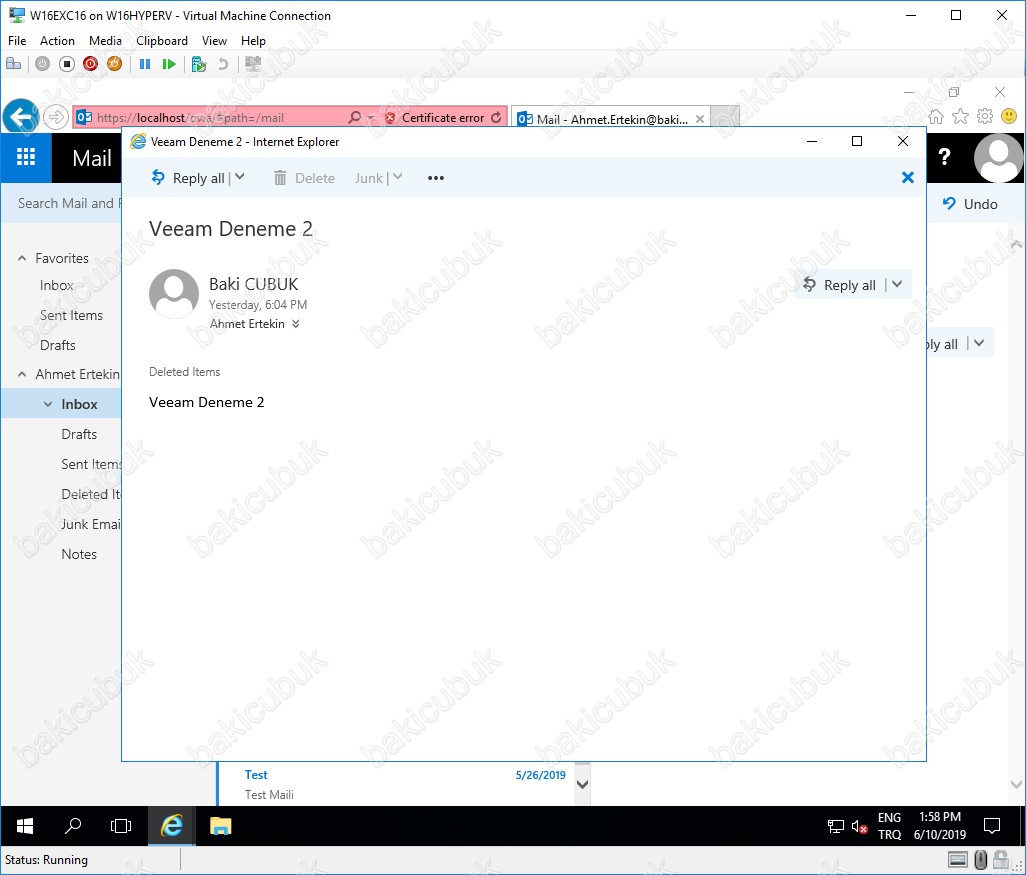This screenshot has height=875, width=1026.
Task: Open the OWA app launcher grid
Action: pos(26,158)
